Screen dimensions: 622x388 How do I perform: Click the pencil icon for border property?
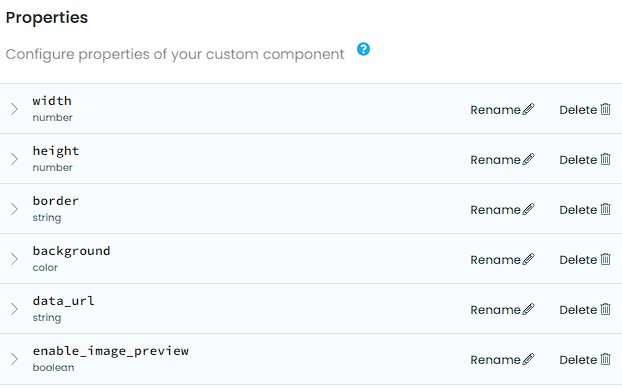pos(528,209)
